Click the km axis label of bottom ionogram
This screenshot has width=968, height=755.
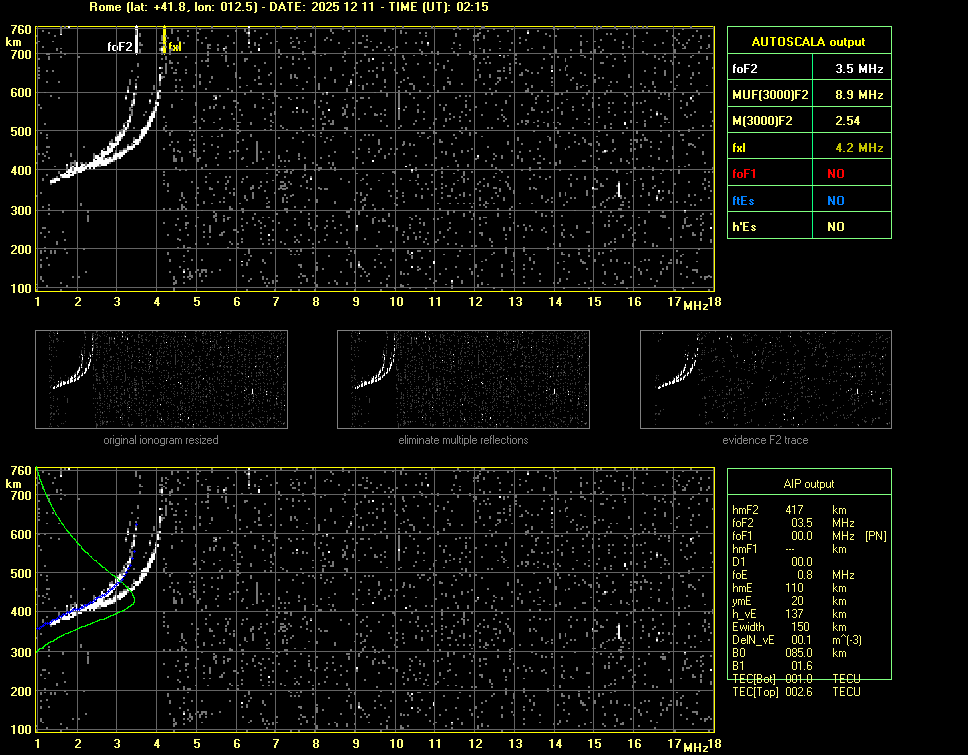click(x=13, y=484)
